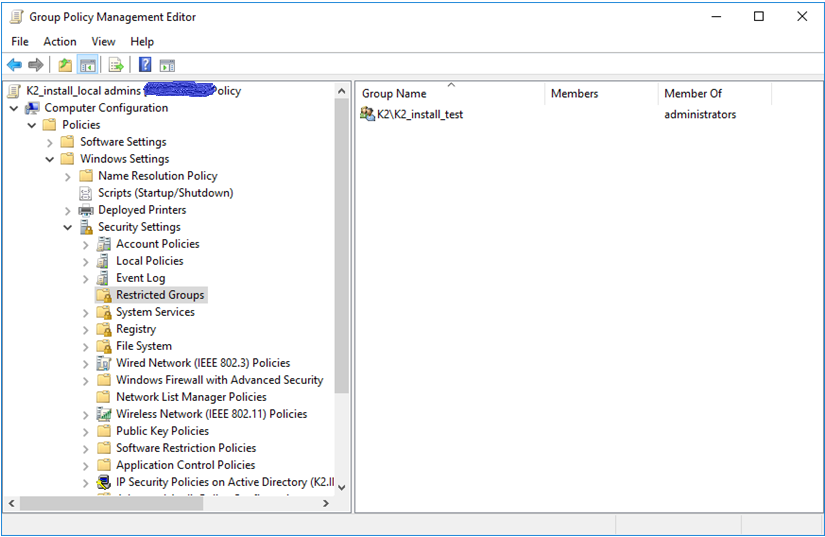Click the System Services folder icon

point(104,312)
